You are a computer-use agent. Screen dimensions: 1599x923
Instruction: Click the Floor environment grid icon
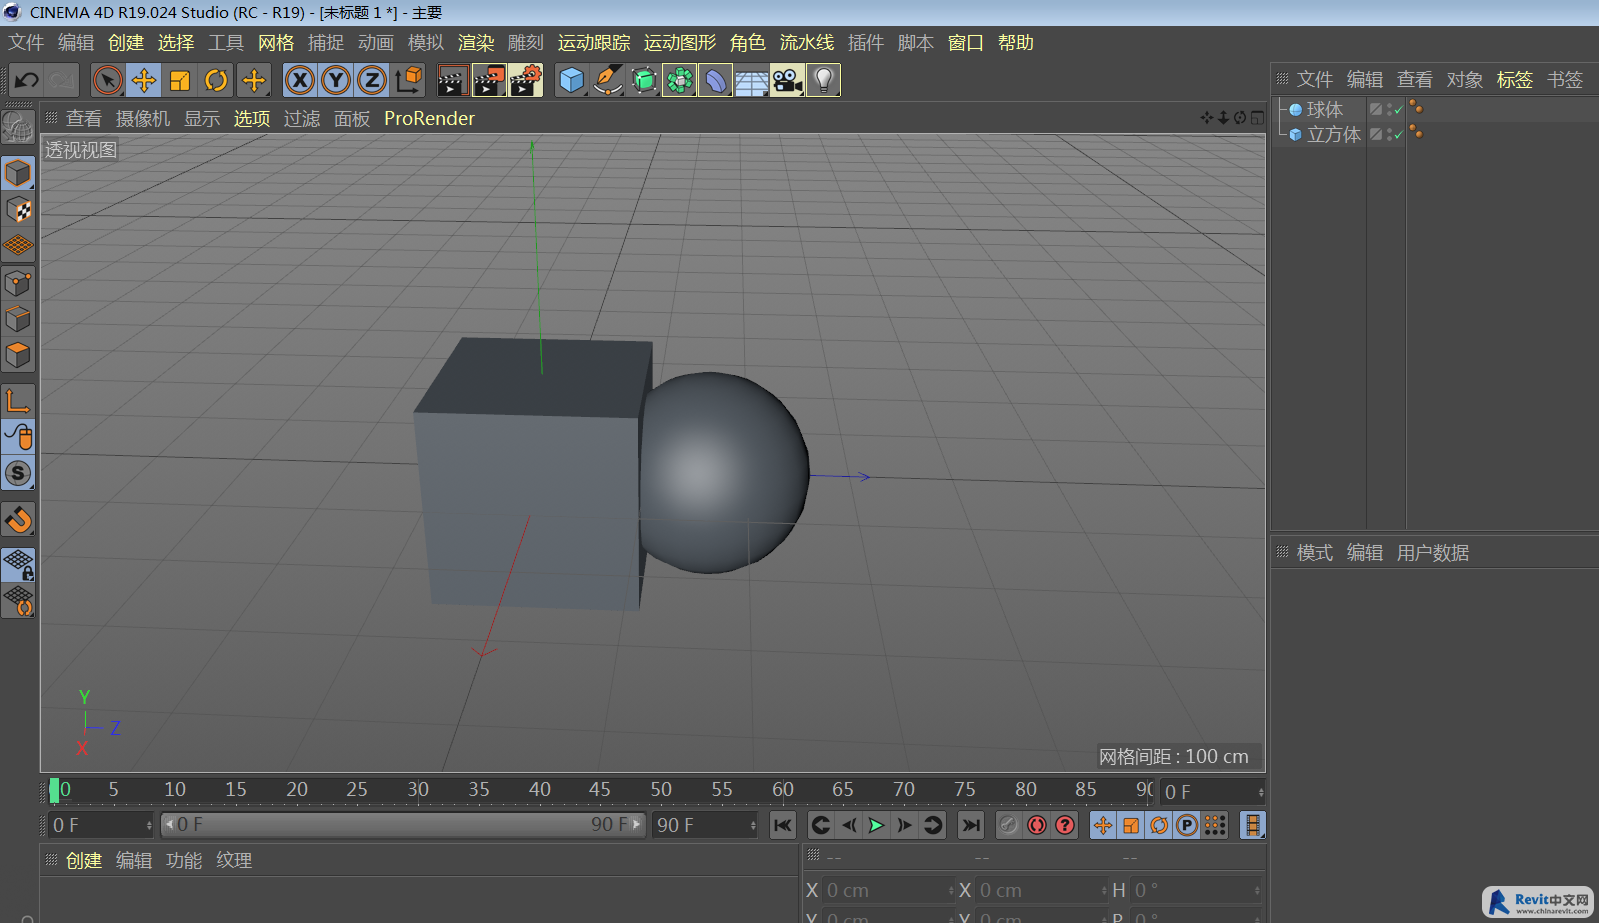752,80
